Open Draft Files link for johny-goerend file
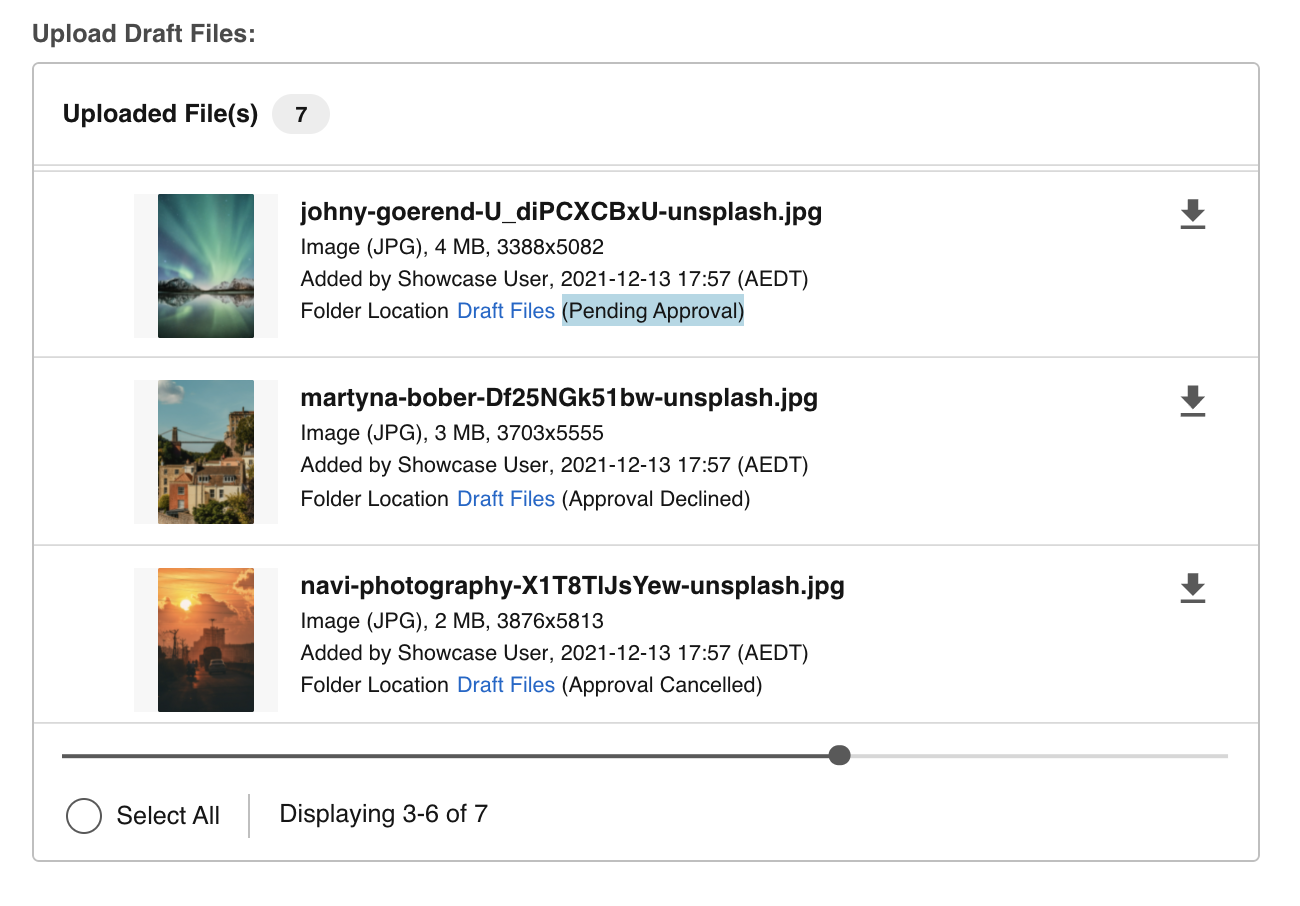This screenshot has height=906, width=1300. [x=505, y=311]
